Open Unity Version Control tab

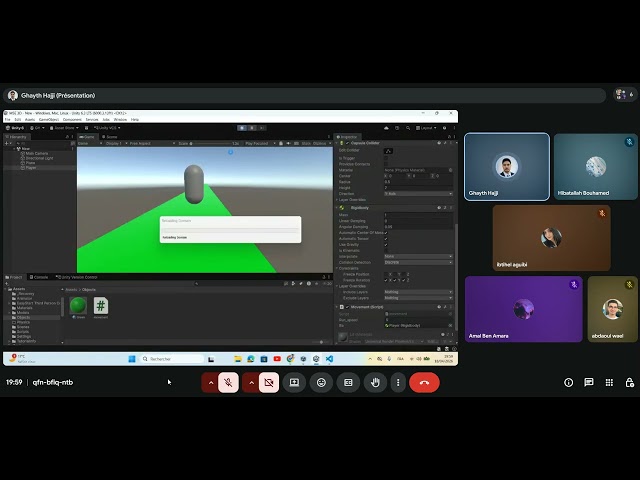coord(77,277)
